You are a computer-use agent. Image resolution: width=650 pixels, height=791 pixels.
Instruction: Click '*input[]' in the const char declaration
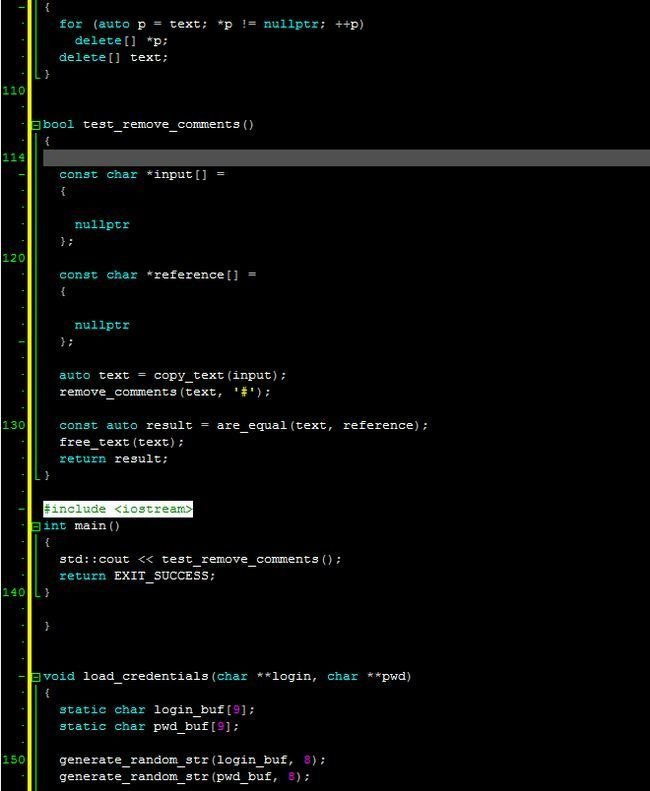[177, 175]
